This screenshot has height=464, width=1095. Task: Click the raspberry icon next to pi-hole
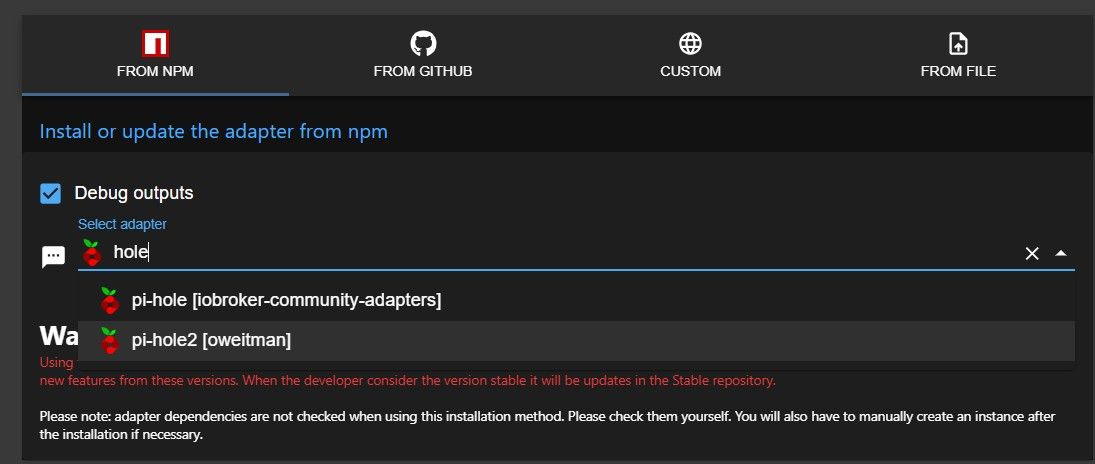tap(109, 300)
